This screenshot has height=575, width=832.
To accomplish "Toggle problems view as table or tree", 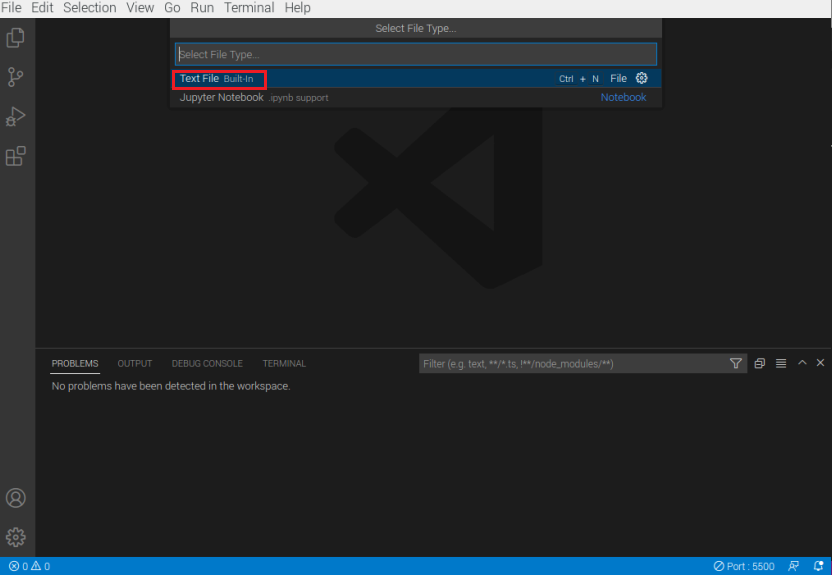I will pos(781,363).
